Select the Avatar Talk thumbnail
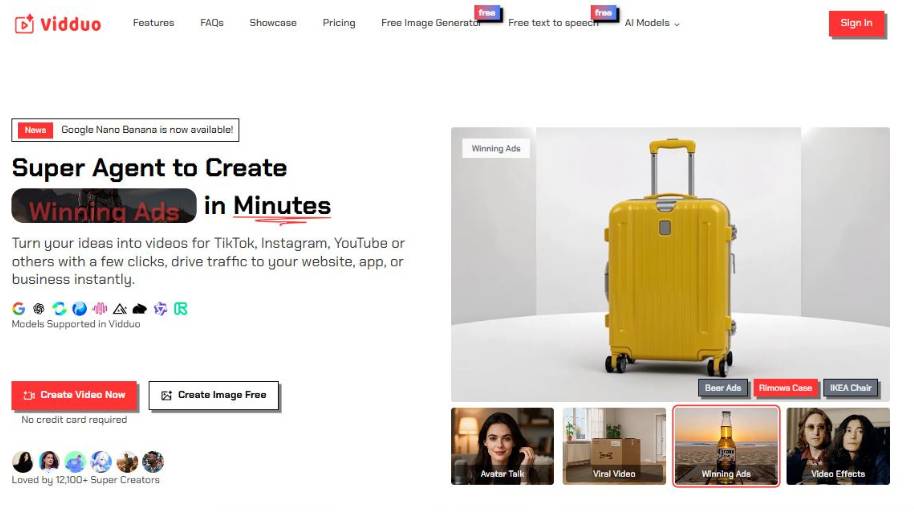The image size is (914, 512). (x=502, y=446)
